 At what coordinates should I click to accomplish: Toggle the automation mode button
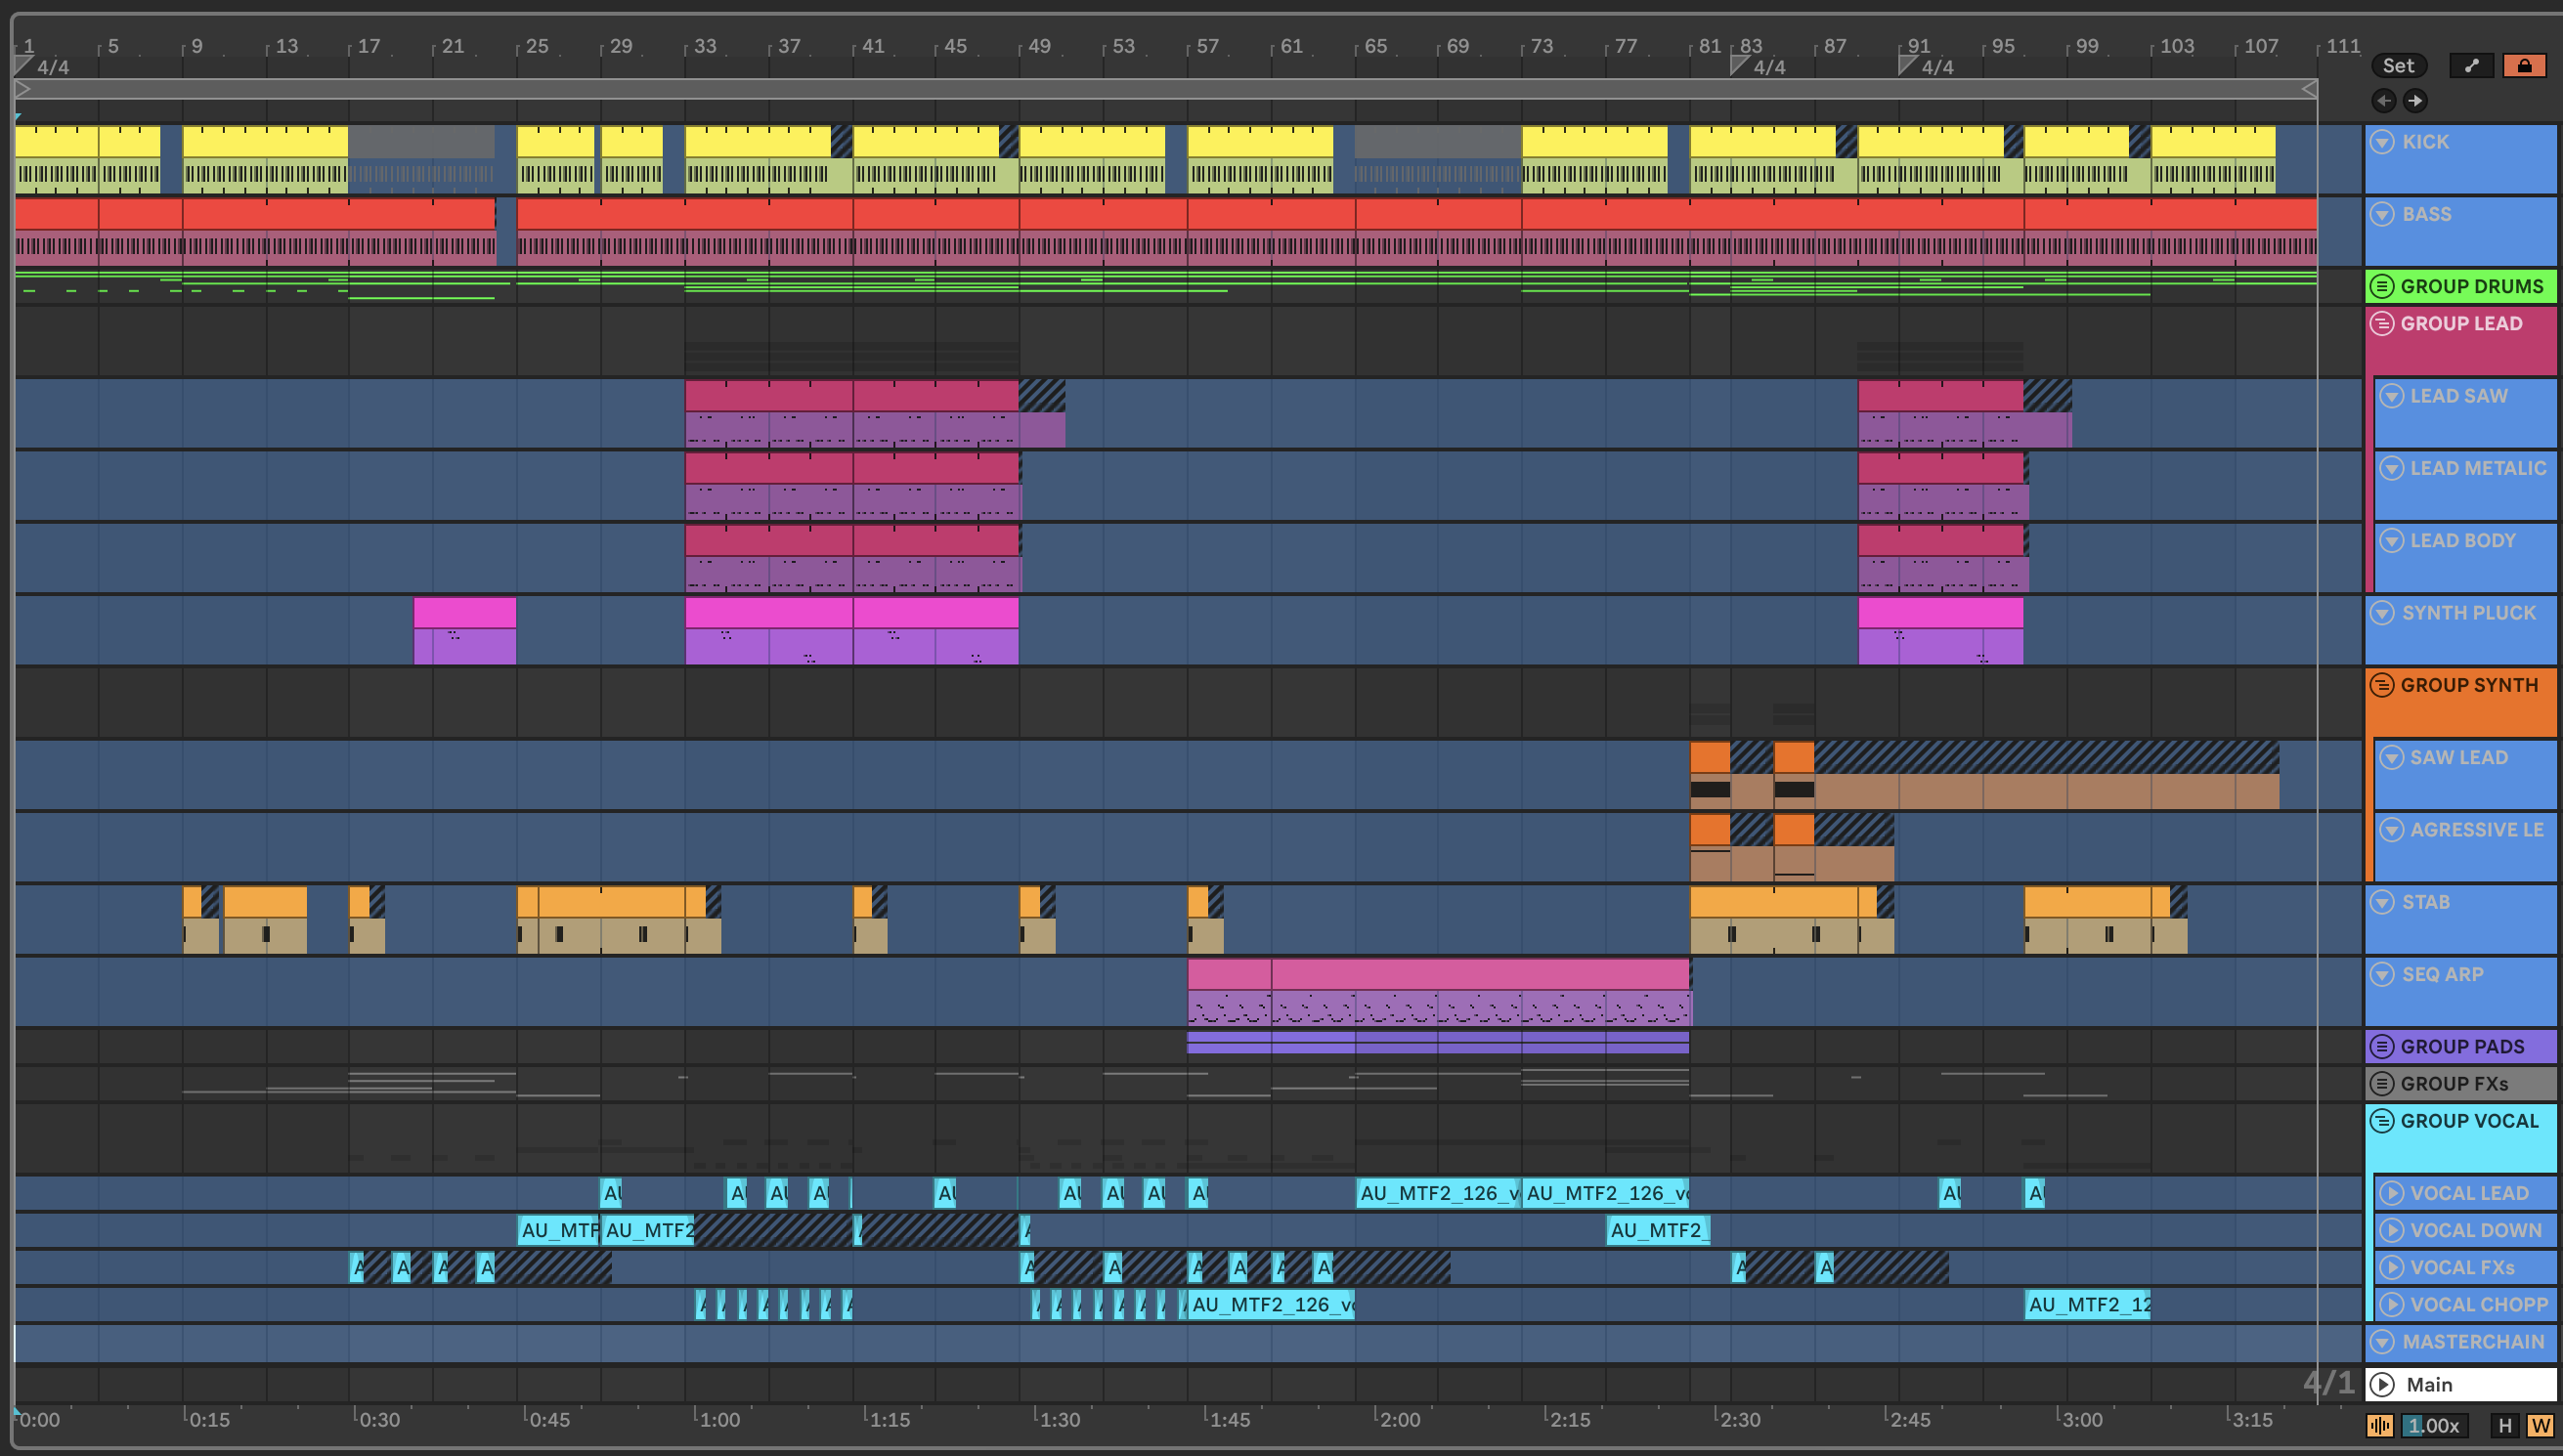pyautogui.click(x=2471, y=66)
